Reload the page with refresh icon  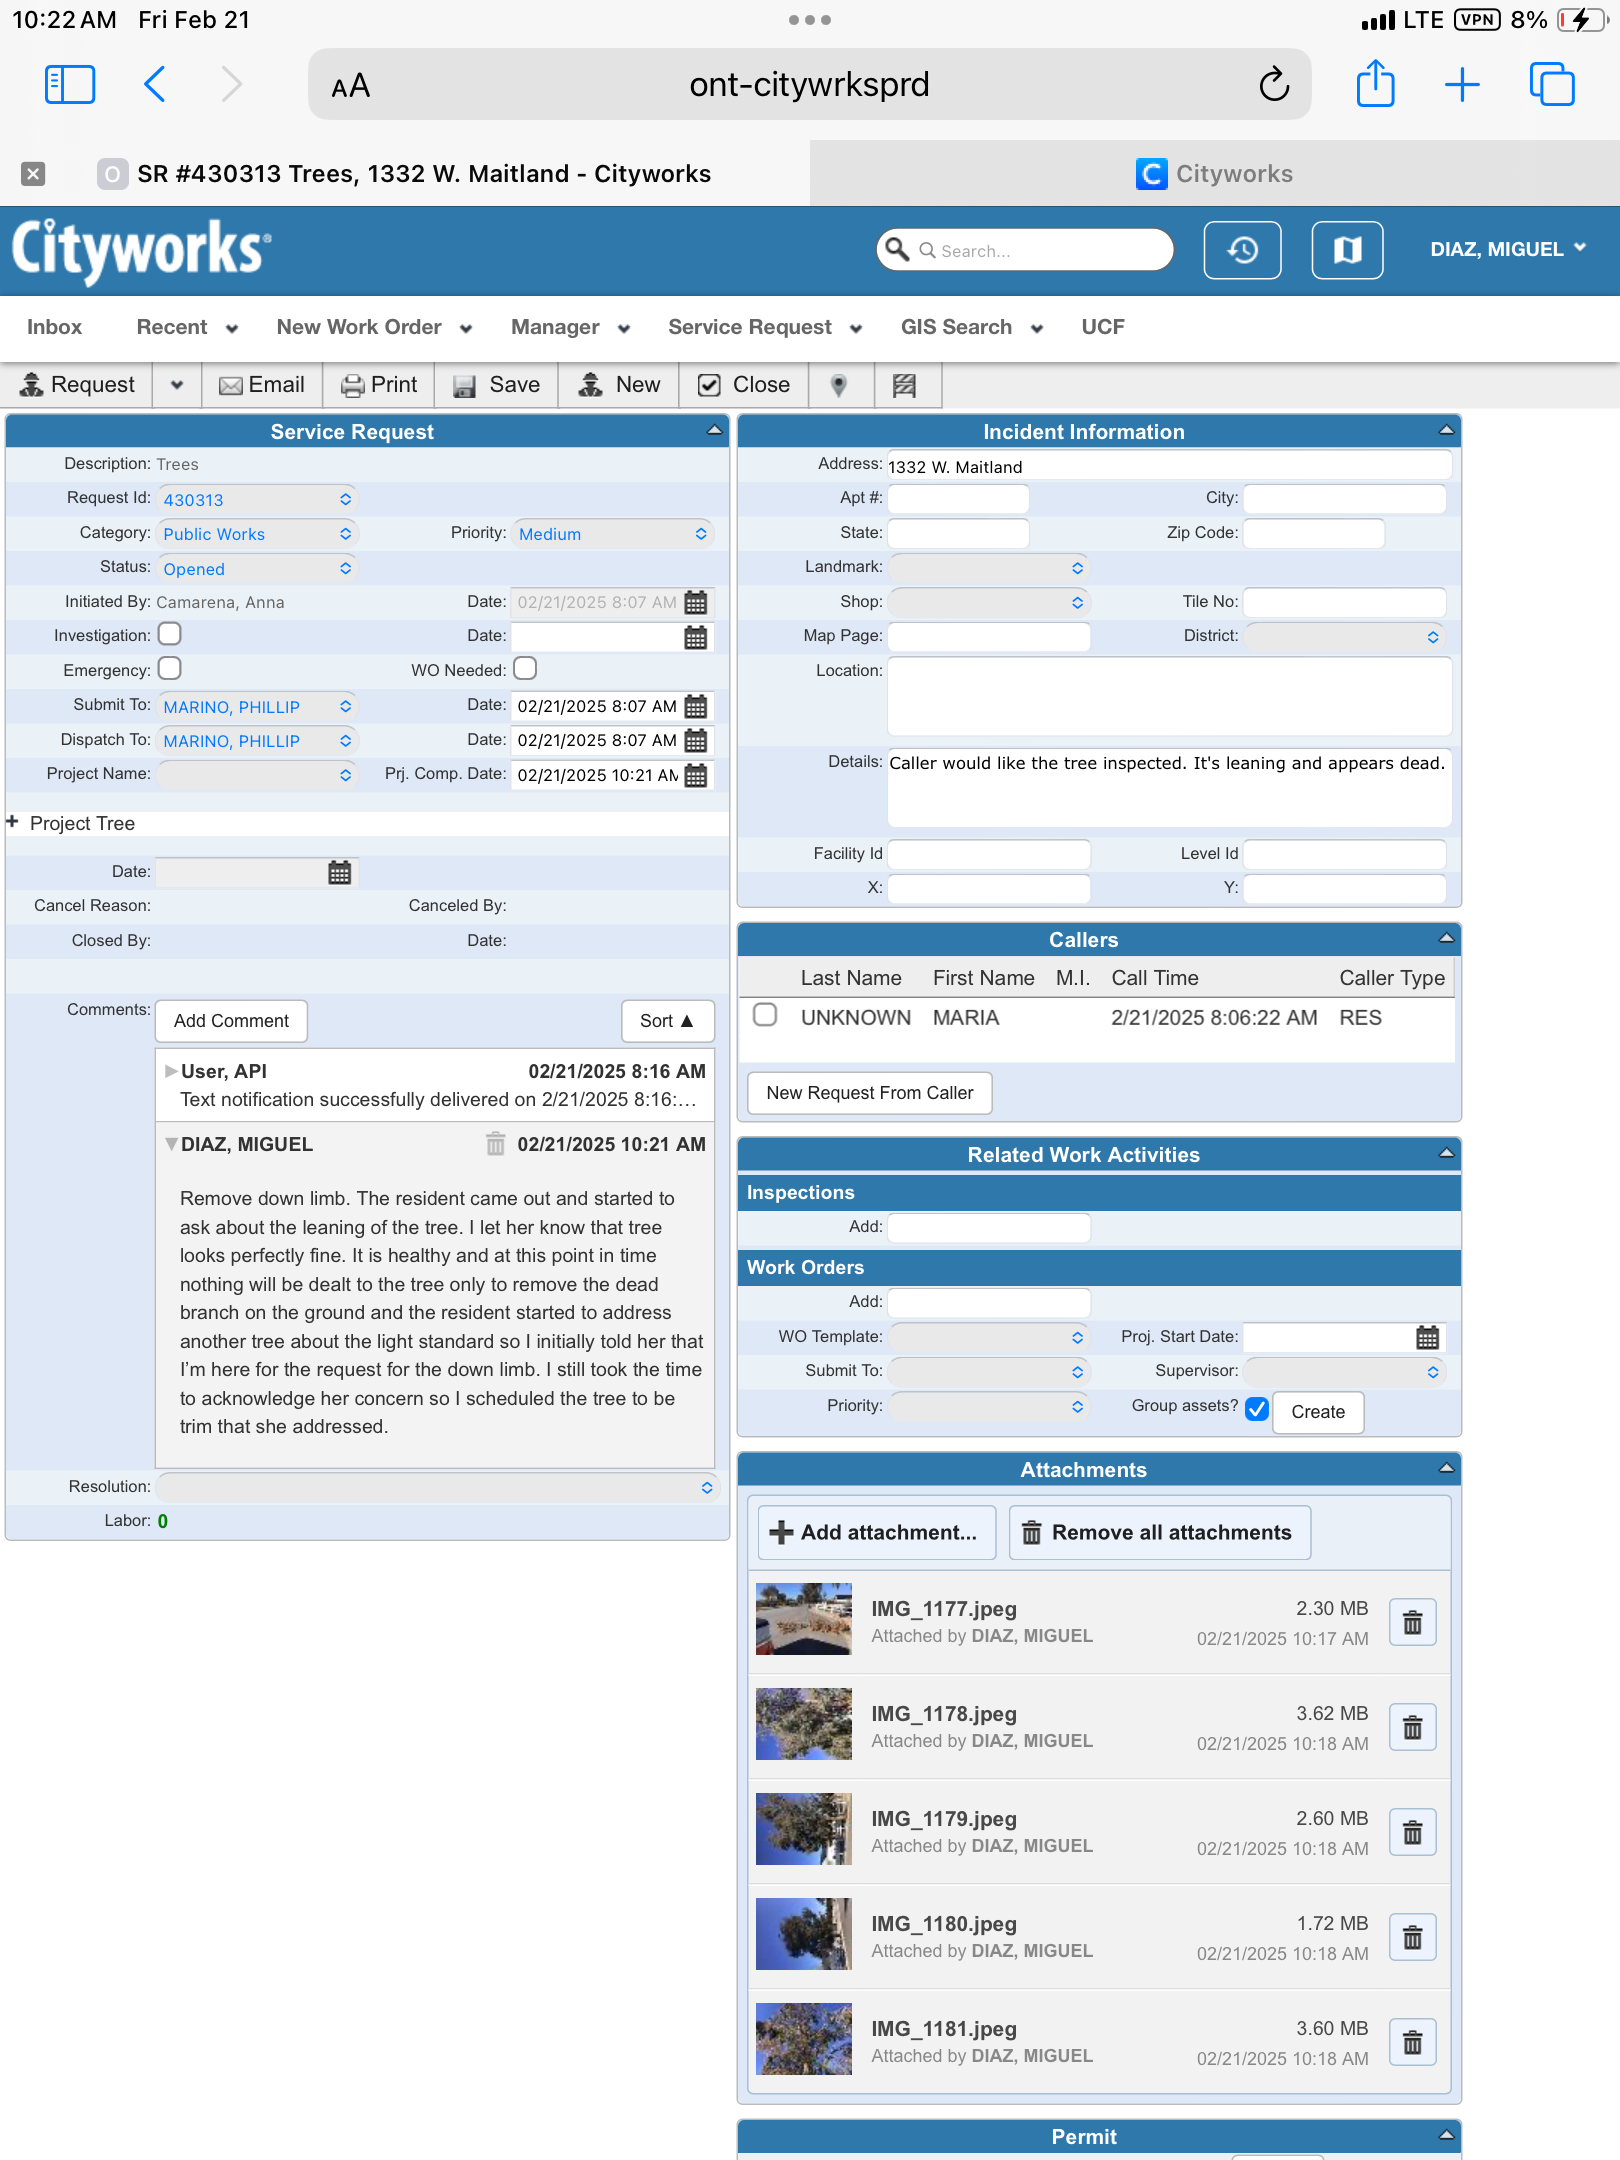(x=1274, y=84)
